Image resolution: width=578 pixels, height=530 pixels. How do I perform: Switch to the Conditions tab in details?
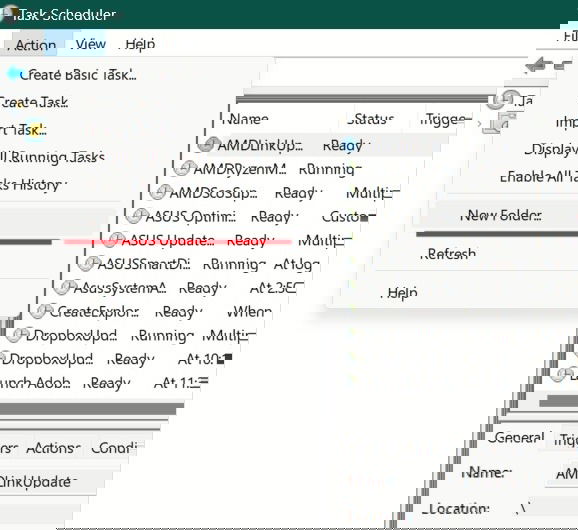[x=114, y=448]
